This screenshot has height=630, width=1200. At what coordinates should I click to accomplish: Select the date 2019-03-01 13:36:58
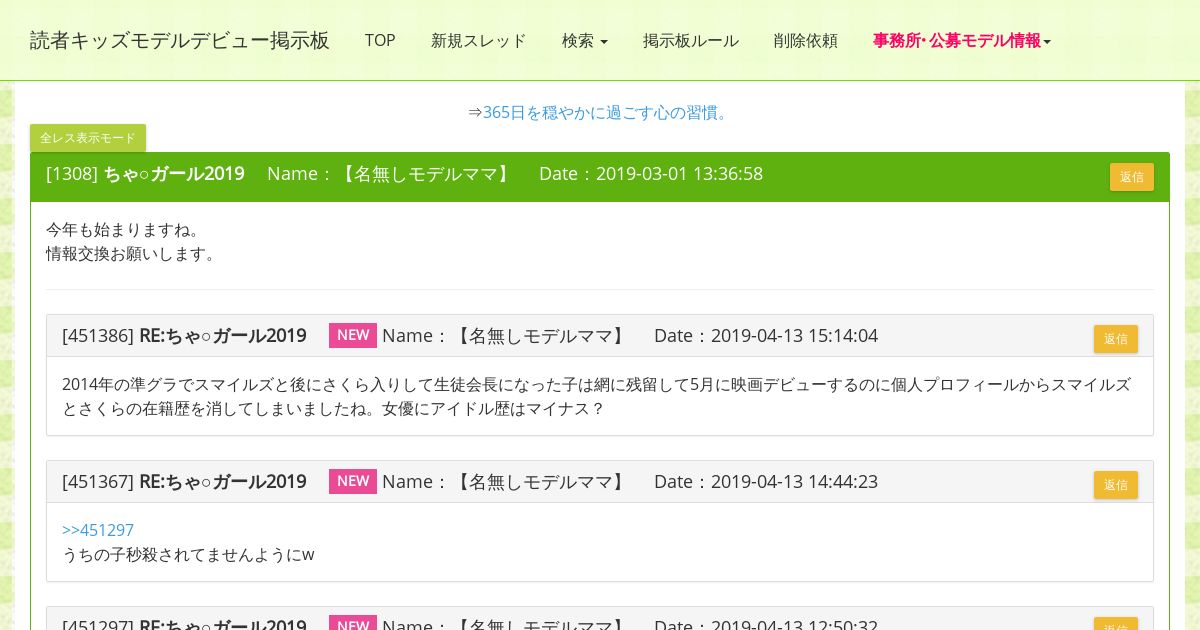(x=679, y=174)
